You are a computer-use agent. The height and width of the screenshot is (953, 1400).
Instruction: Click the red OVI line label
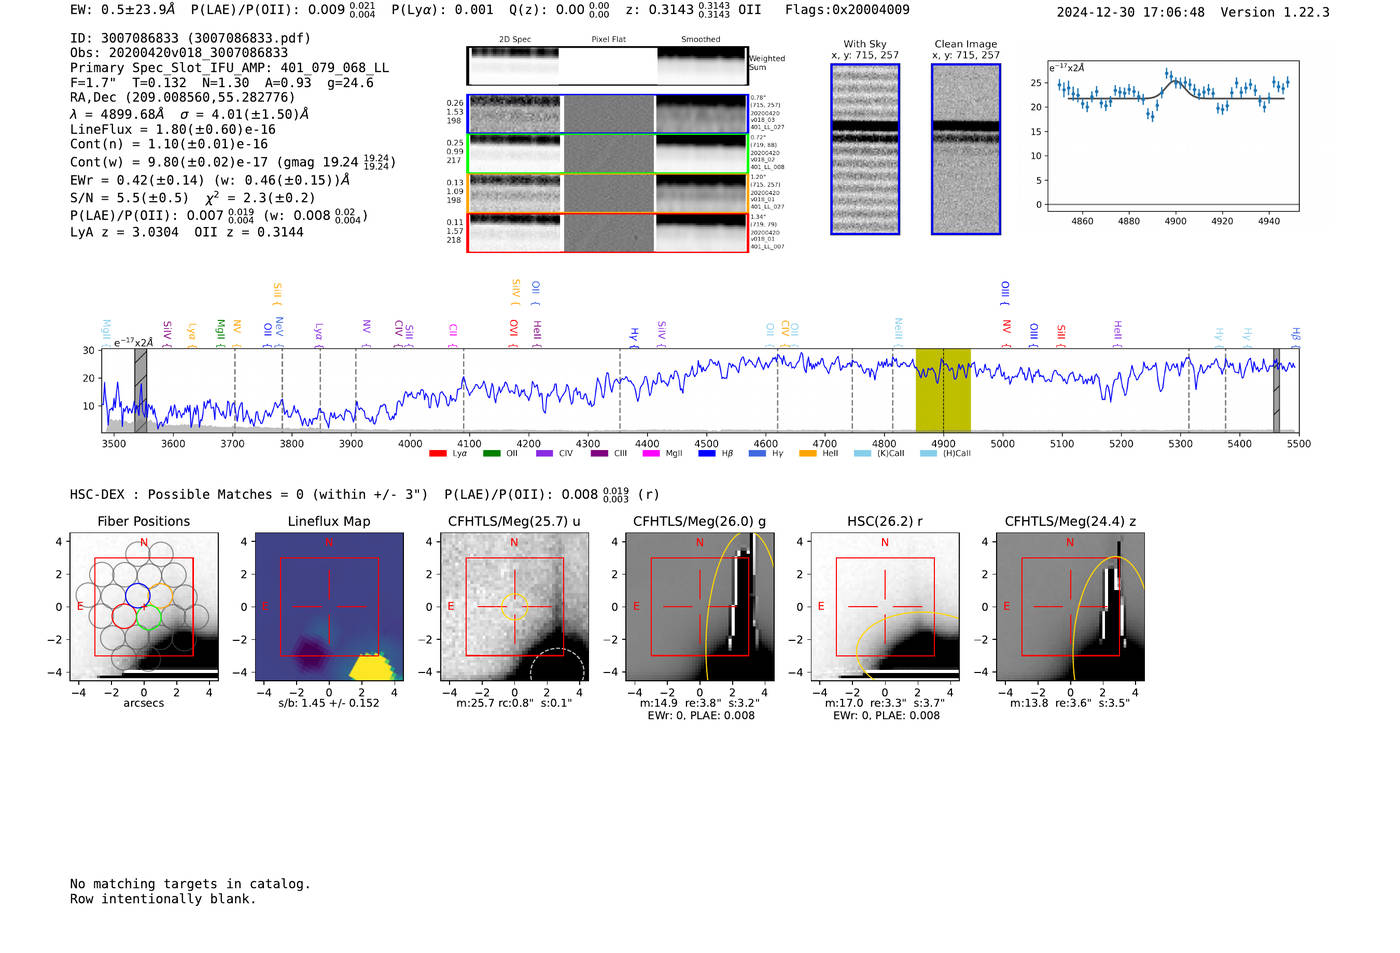513,333
